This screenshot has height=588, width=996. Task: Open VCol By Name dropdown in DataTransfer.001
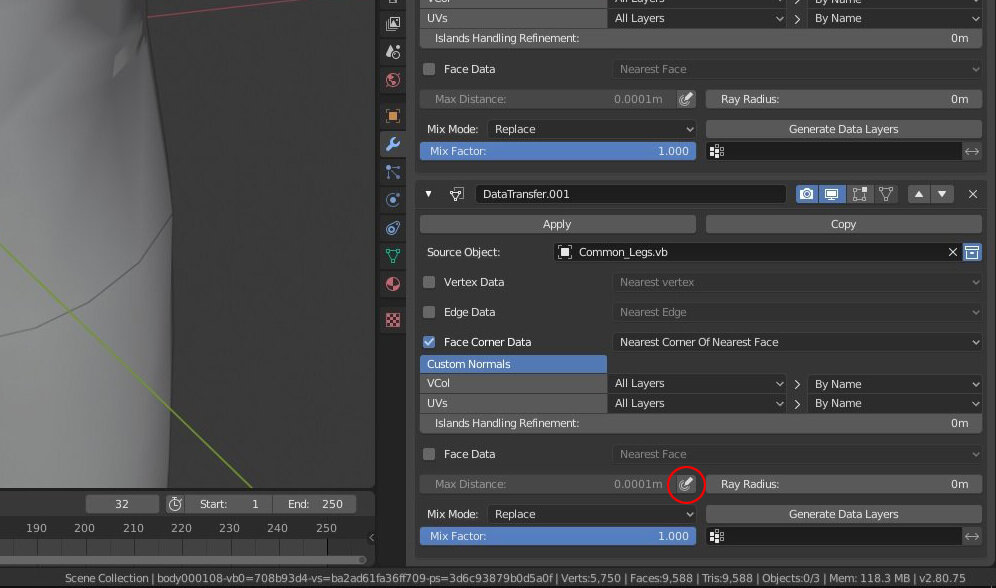(x=894, y=384)
